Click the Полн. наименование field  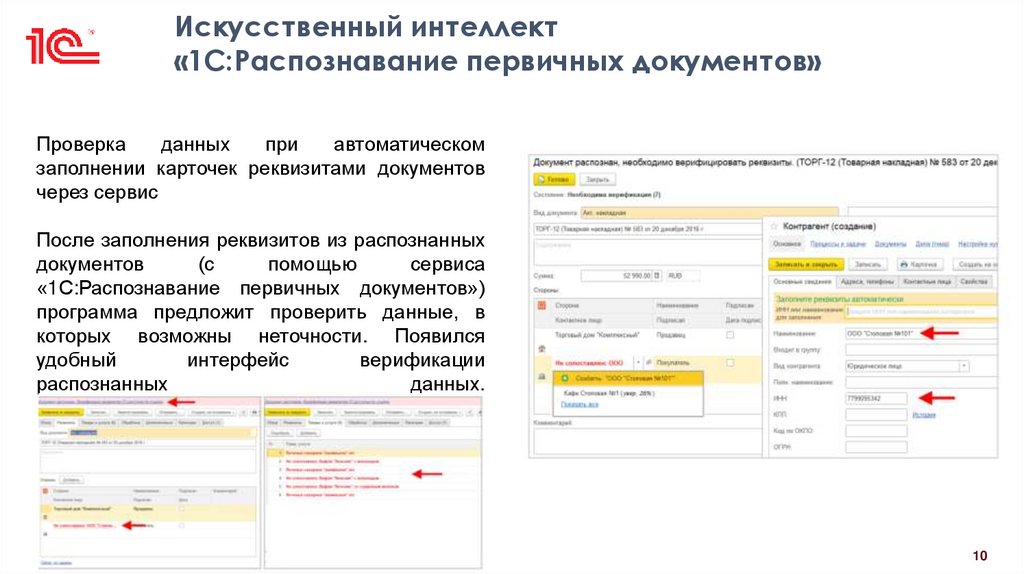click(921, 382)
